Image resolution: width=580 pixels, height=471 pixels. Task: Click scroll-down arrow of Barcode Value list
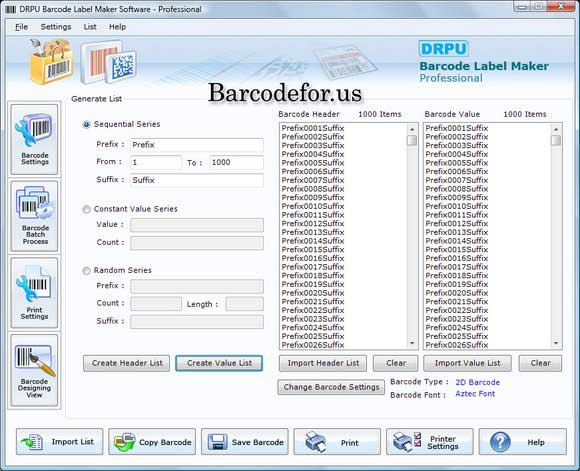(556, 343)
